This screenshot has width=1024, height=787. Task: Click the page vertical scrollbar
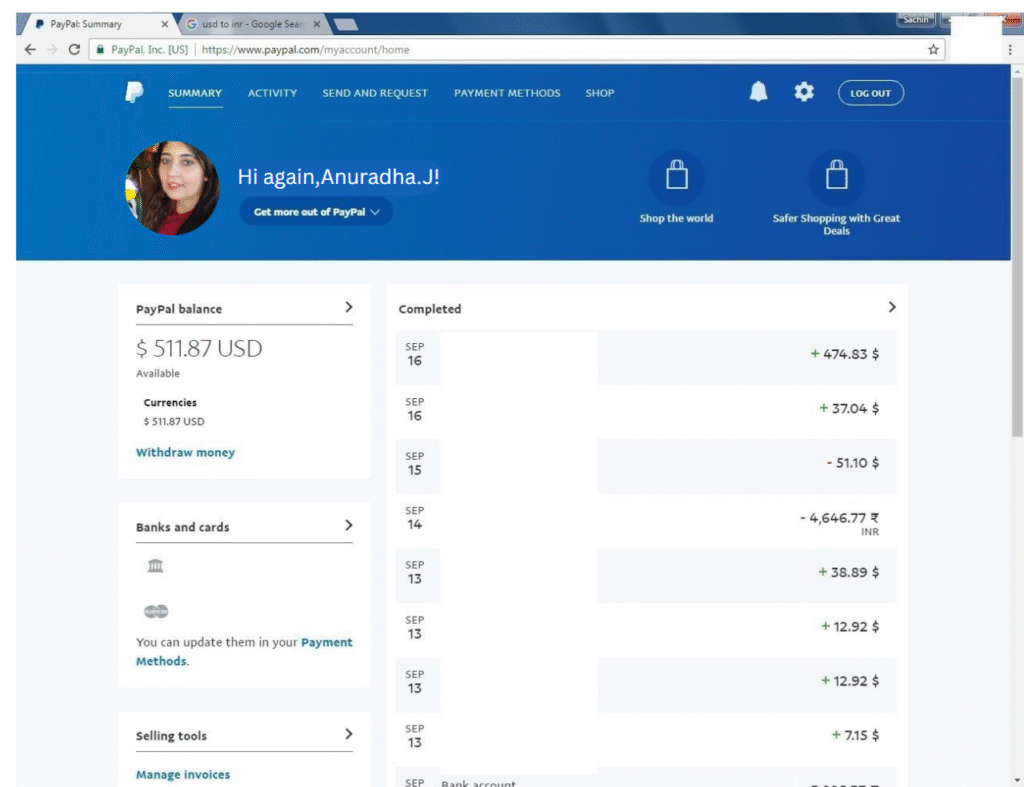click(1017, 250)
